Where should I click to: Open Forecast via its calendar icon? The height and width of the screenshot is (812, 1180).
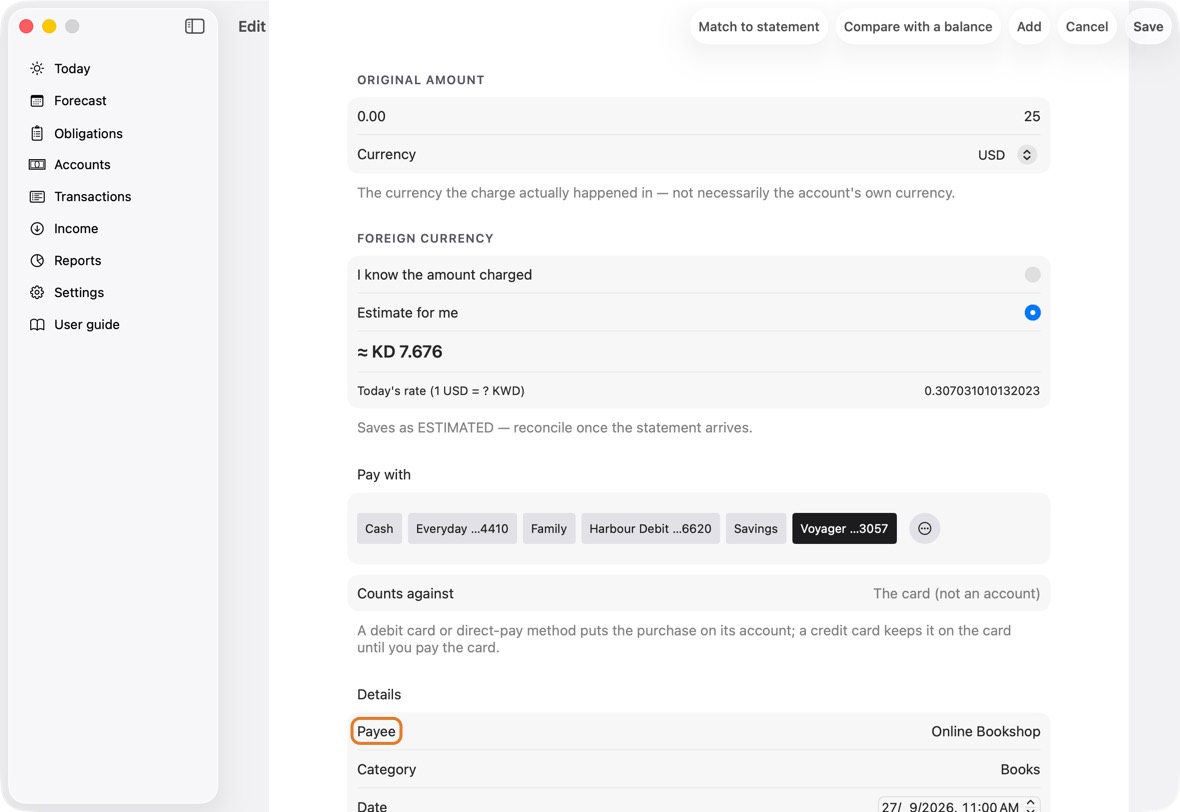(x=37, y=101)
